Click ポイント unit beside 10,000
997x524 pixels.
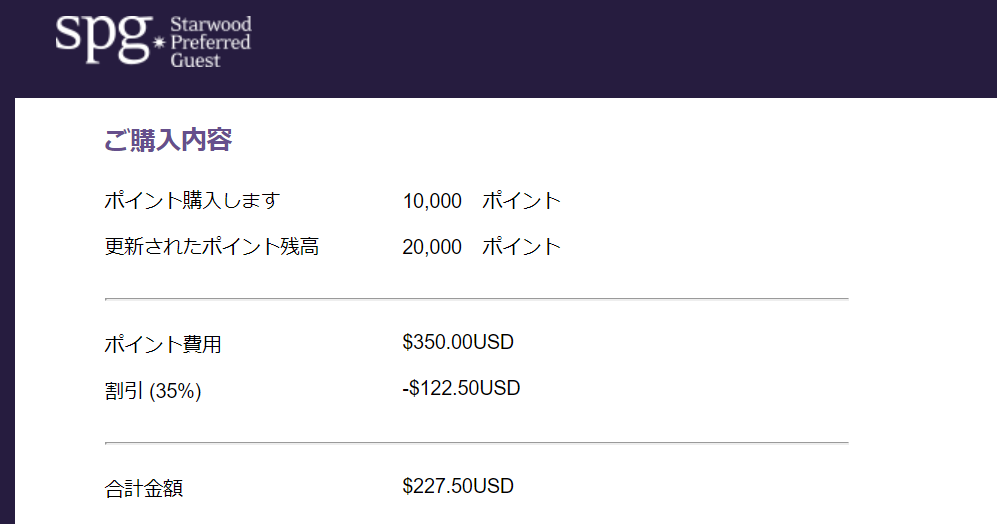(x=521, y=201)
